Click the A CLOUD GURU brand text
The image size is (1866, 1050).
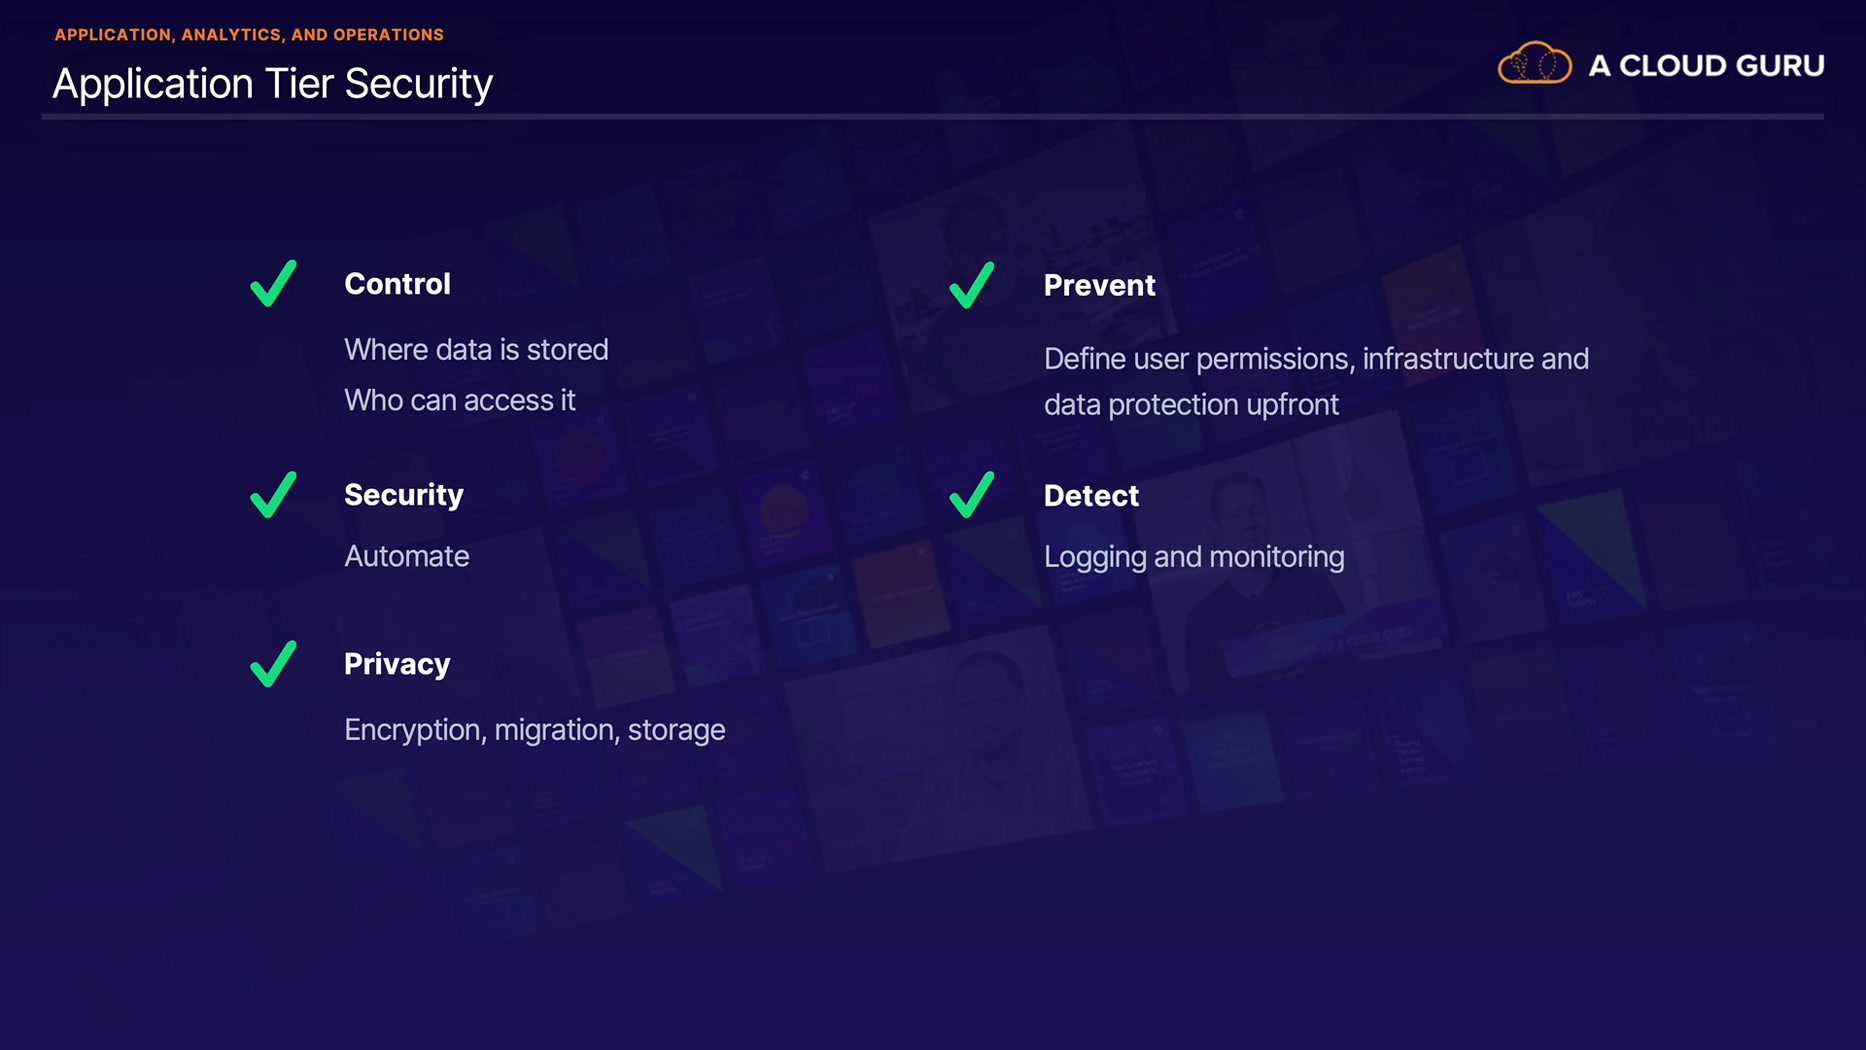[x=1706, y=66]
